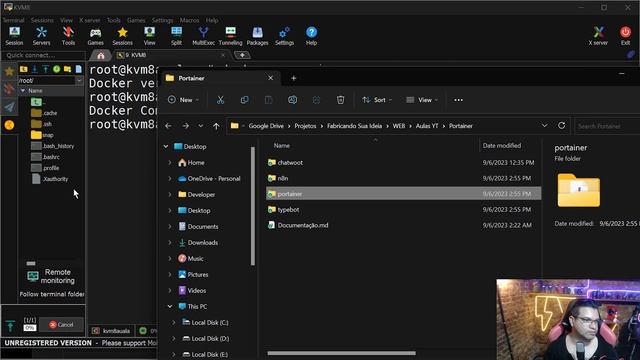This screenshot has height=360, width=640.
Task: Open the Explorer View dropdown
Action: [422, 100]
